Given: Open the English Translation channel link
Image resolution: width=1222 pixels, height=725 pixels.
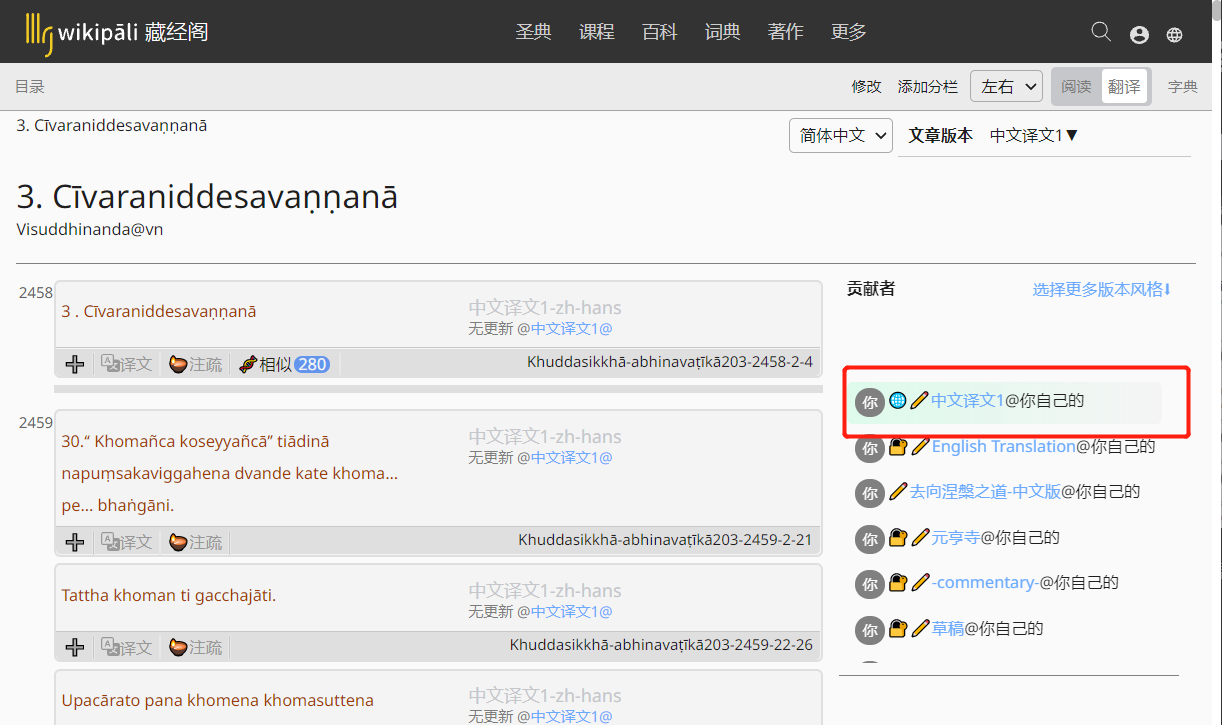Looking at the screenshot, I should (1003, 446).
